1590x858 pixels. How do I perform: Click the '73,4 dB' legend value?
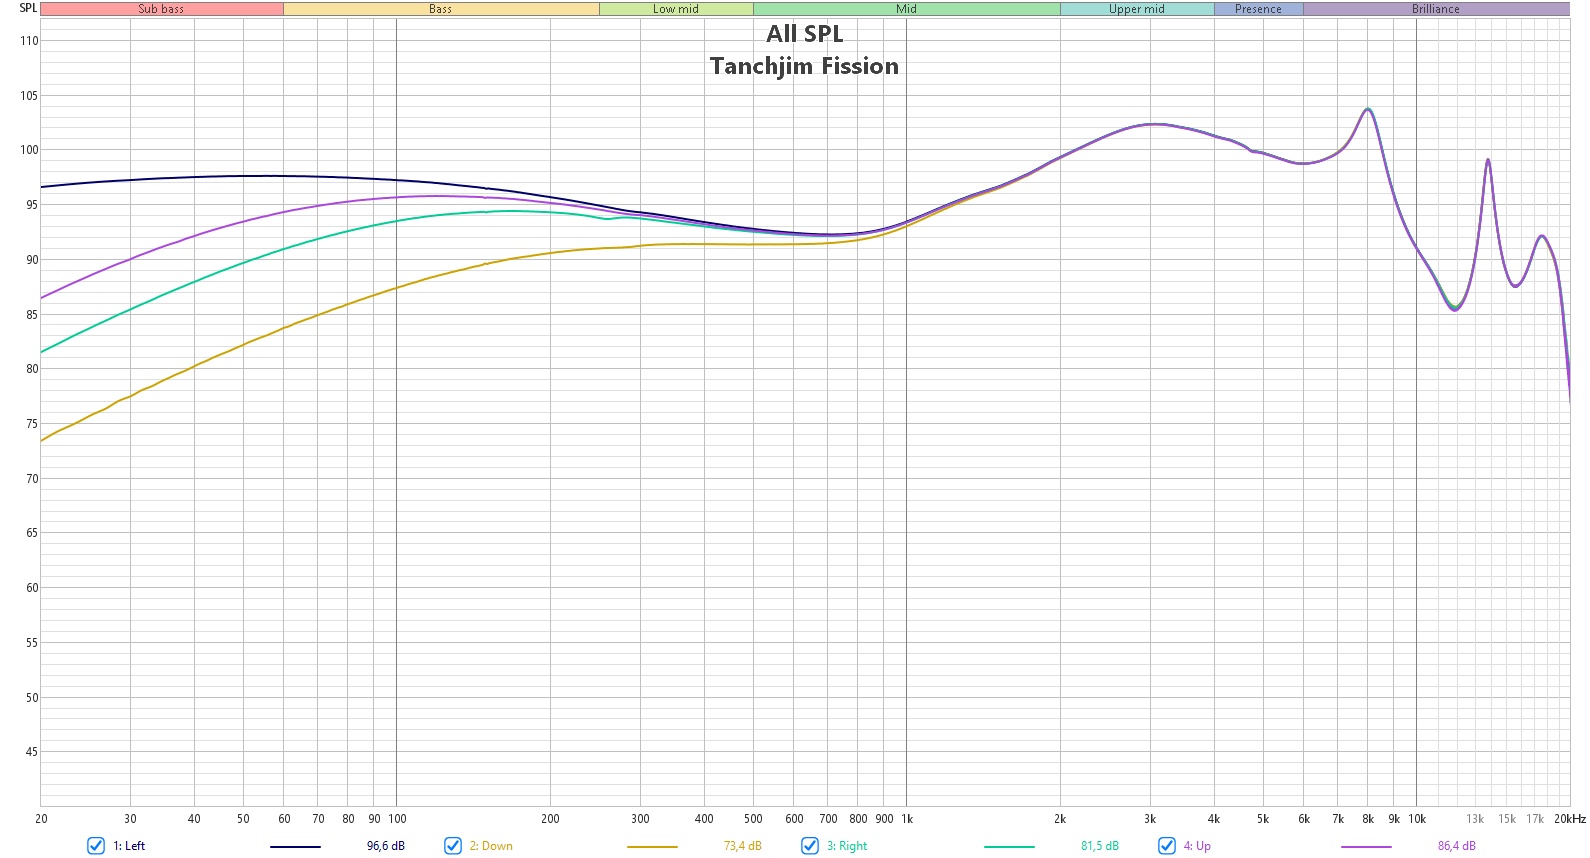point(743,846)
